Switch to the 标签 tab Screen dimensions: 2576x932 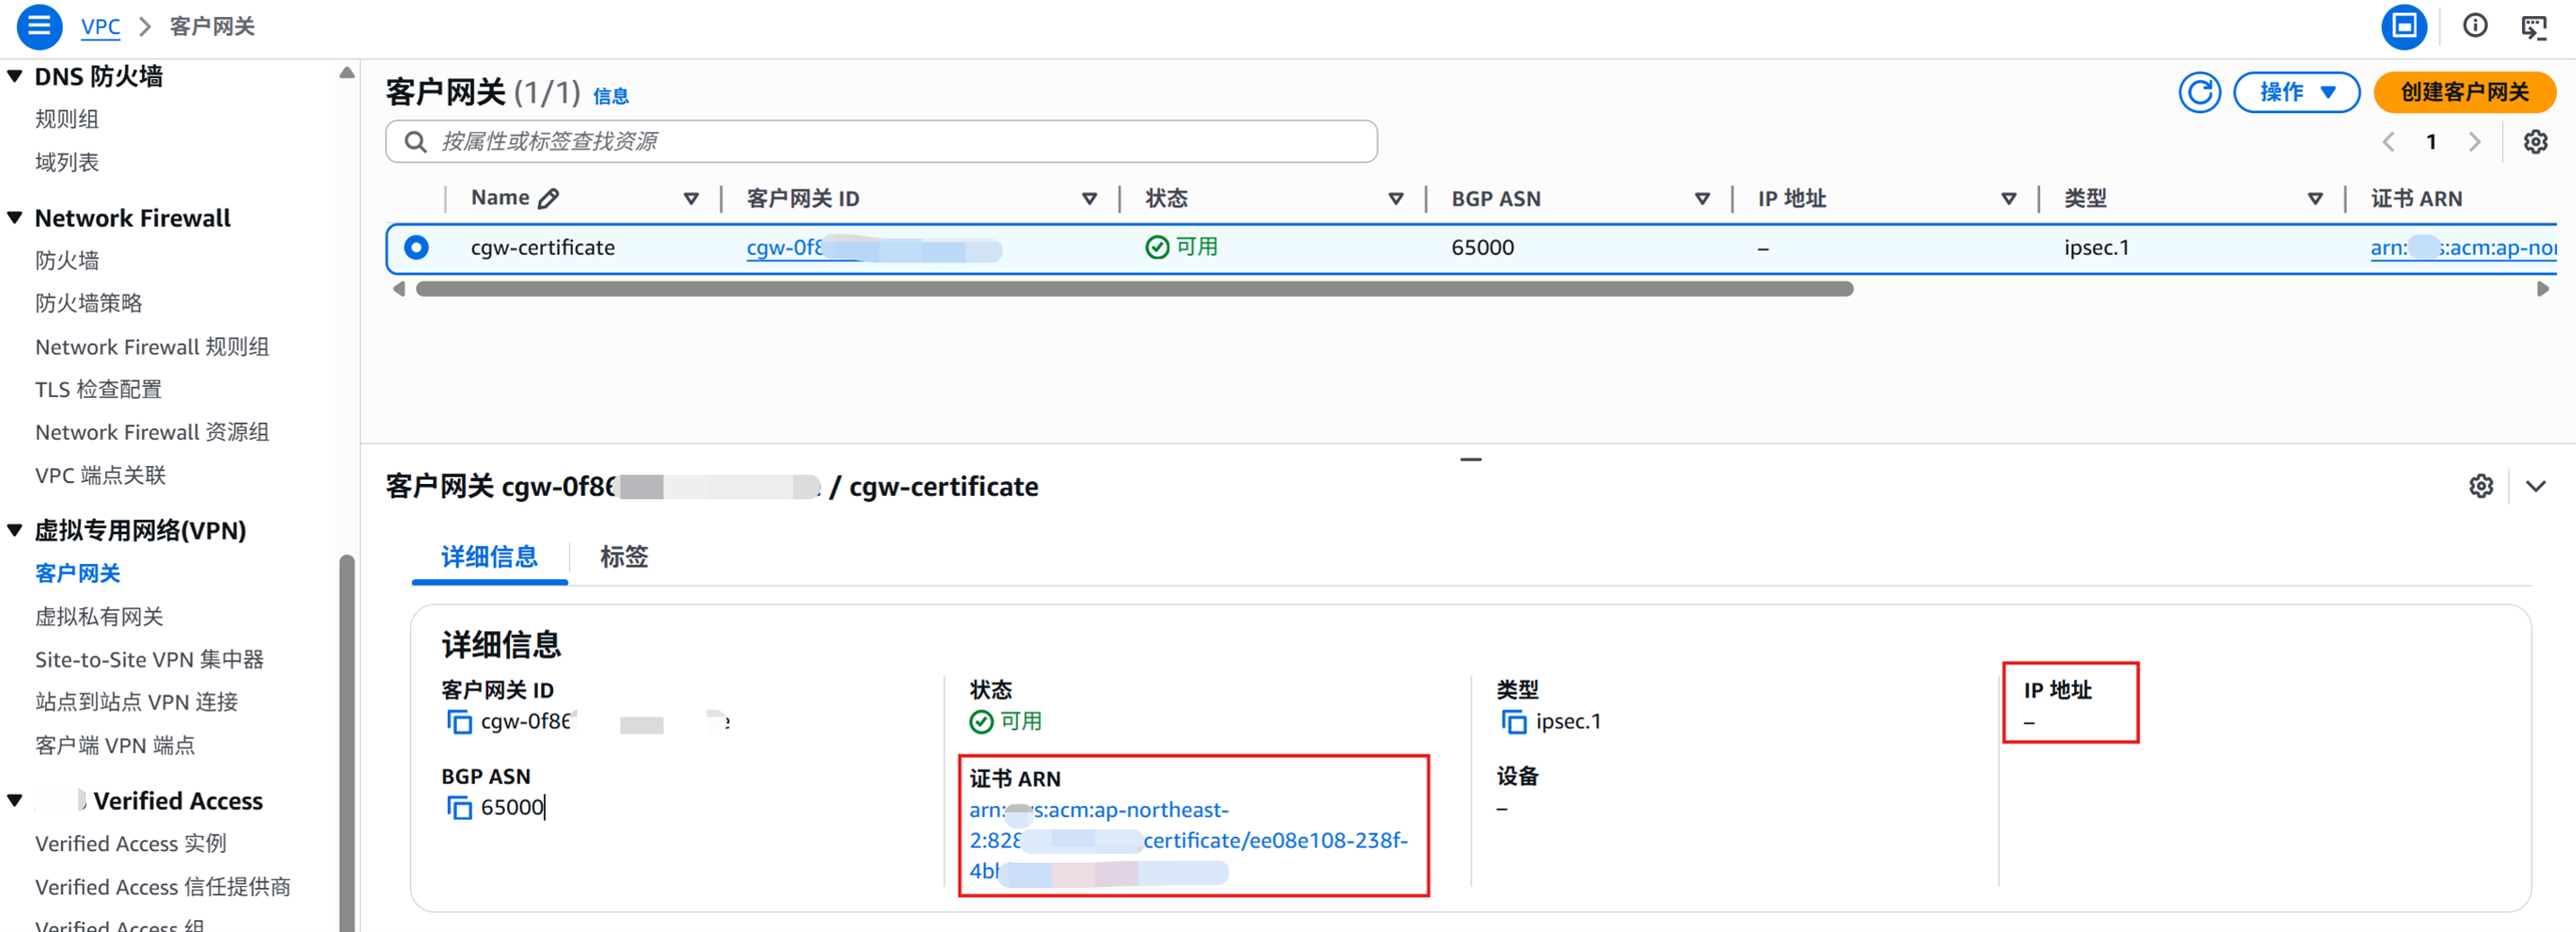(x=624, y=557)
